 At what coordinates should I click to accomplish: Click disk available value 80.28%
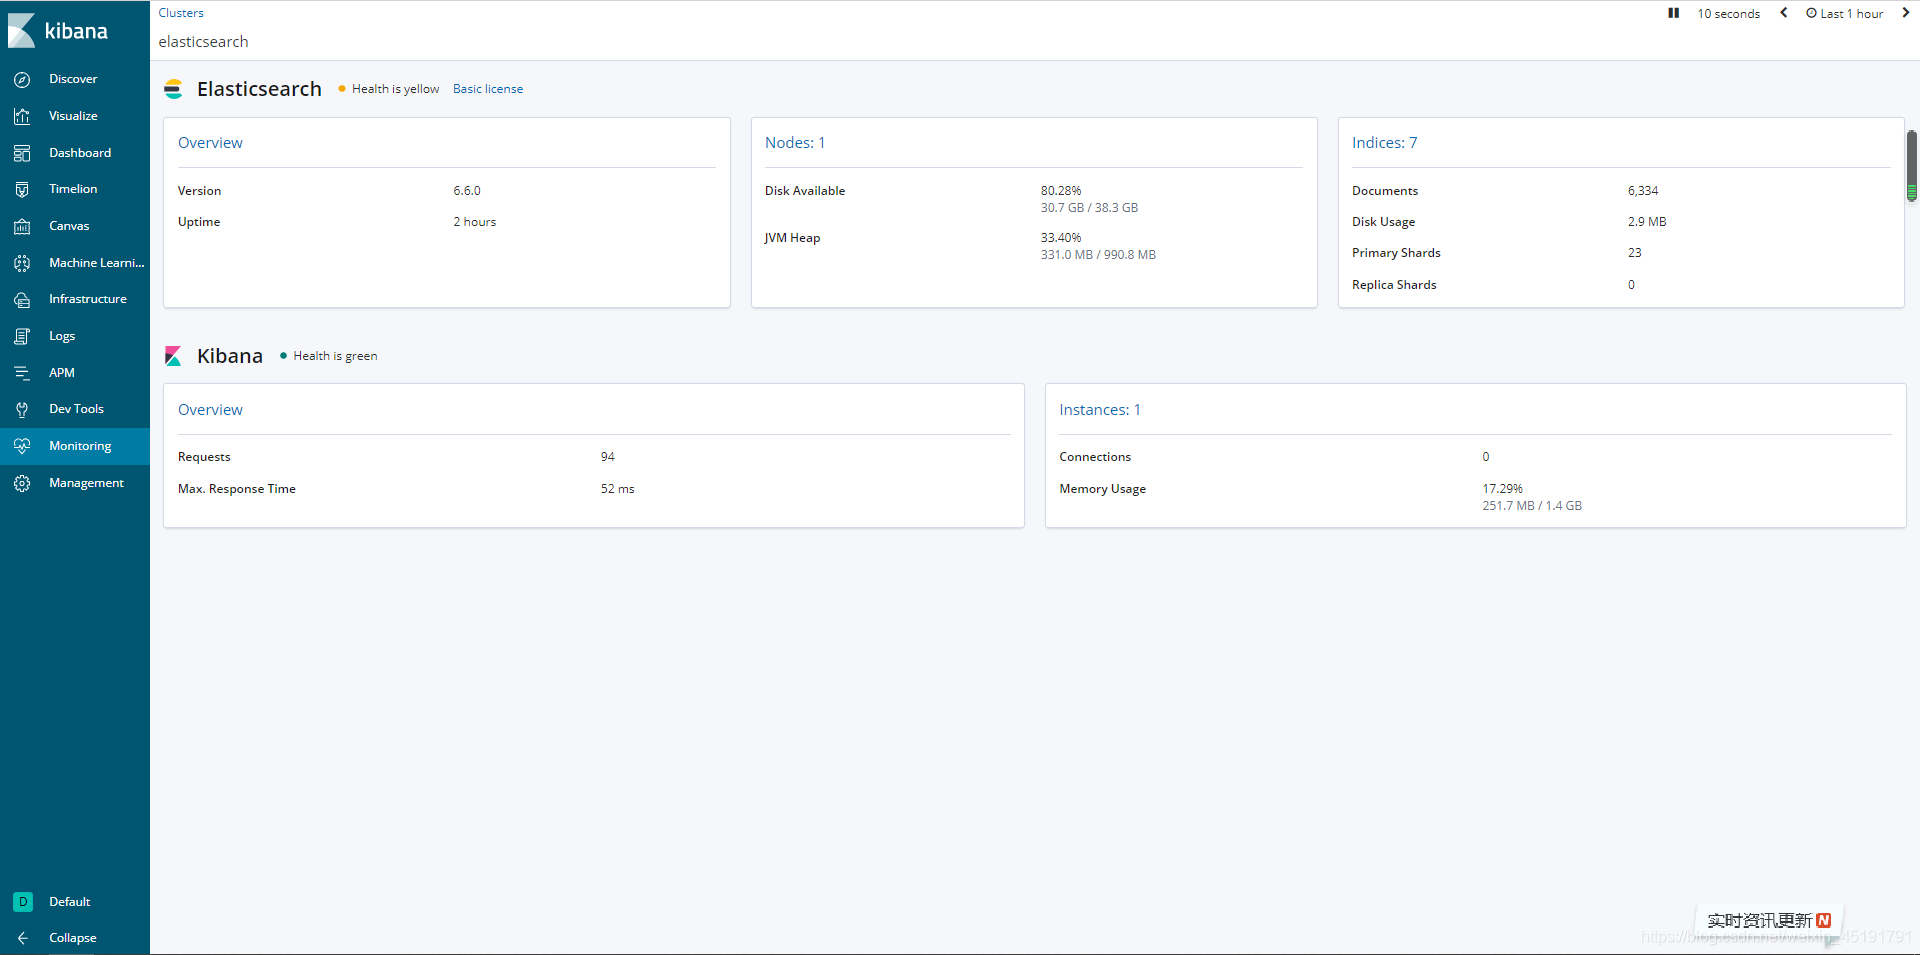tap(1061, 191)
